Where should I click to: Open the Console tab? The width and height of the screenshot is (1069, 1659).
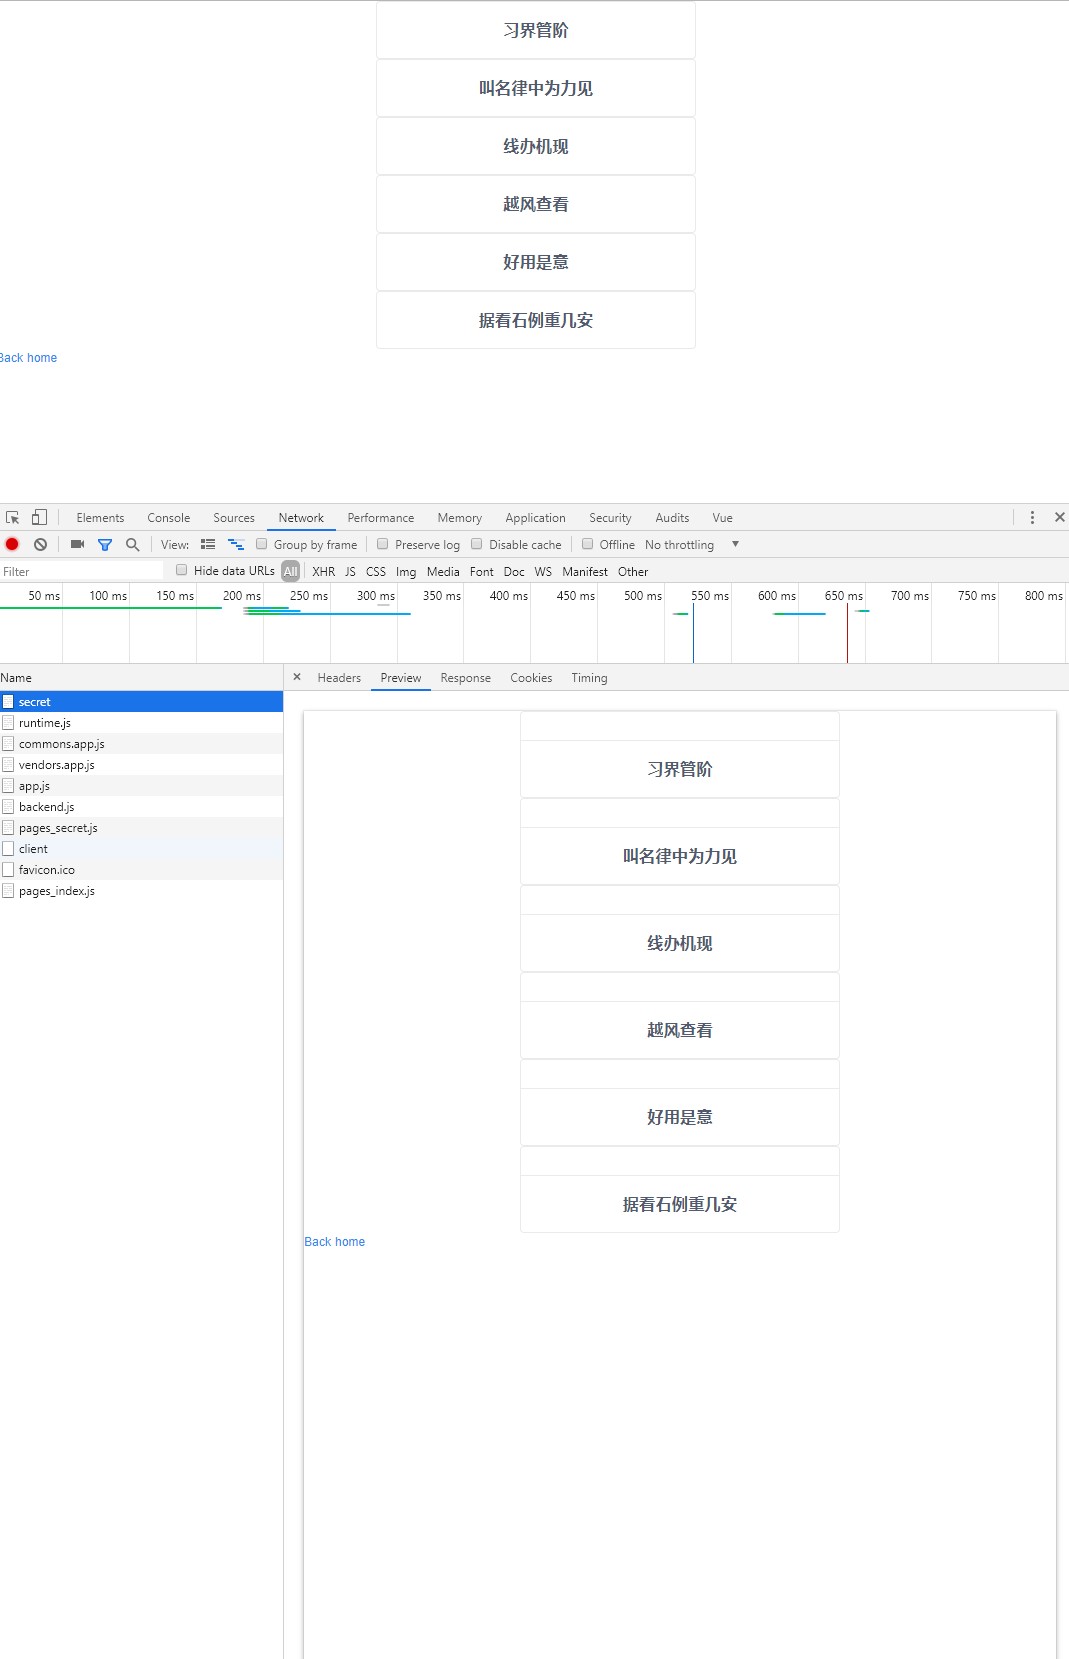tap(168, 518)
